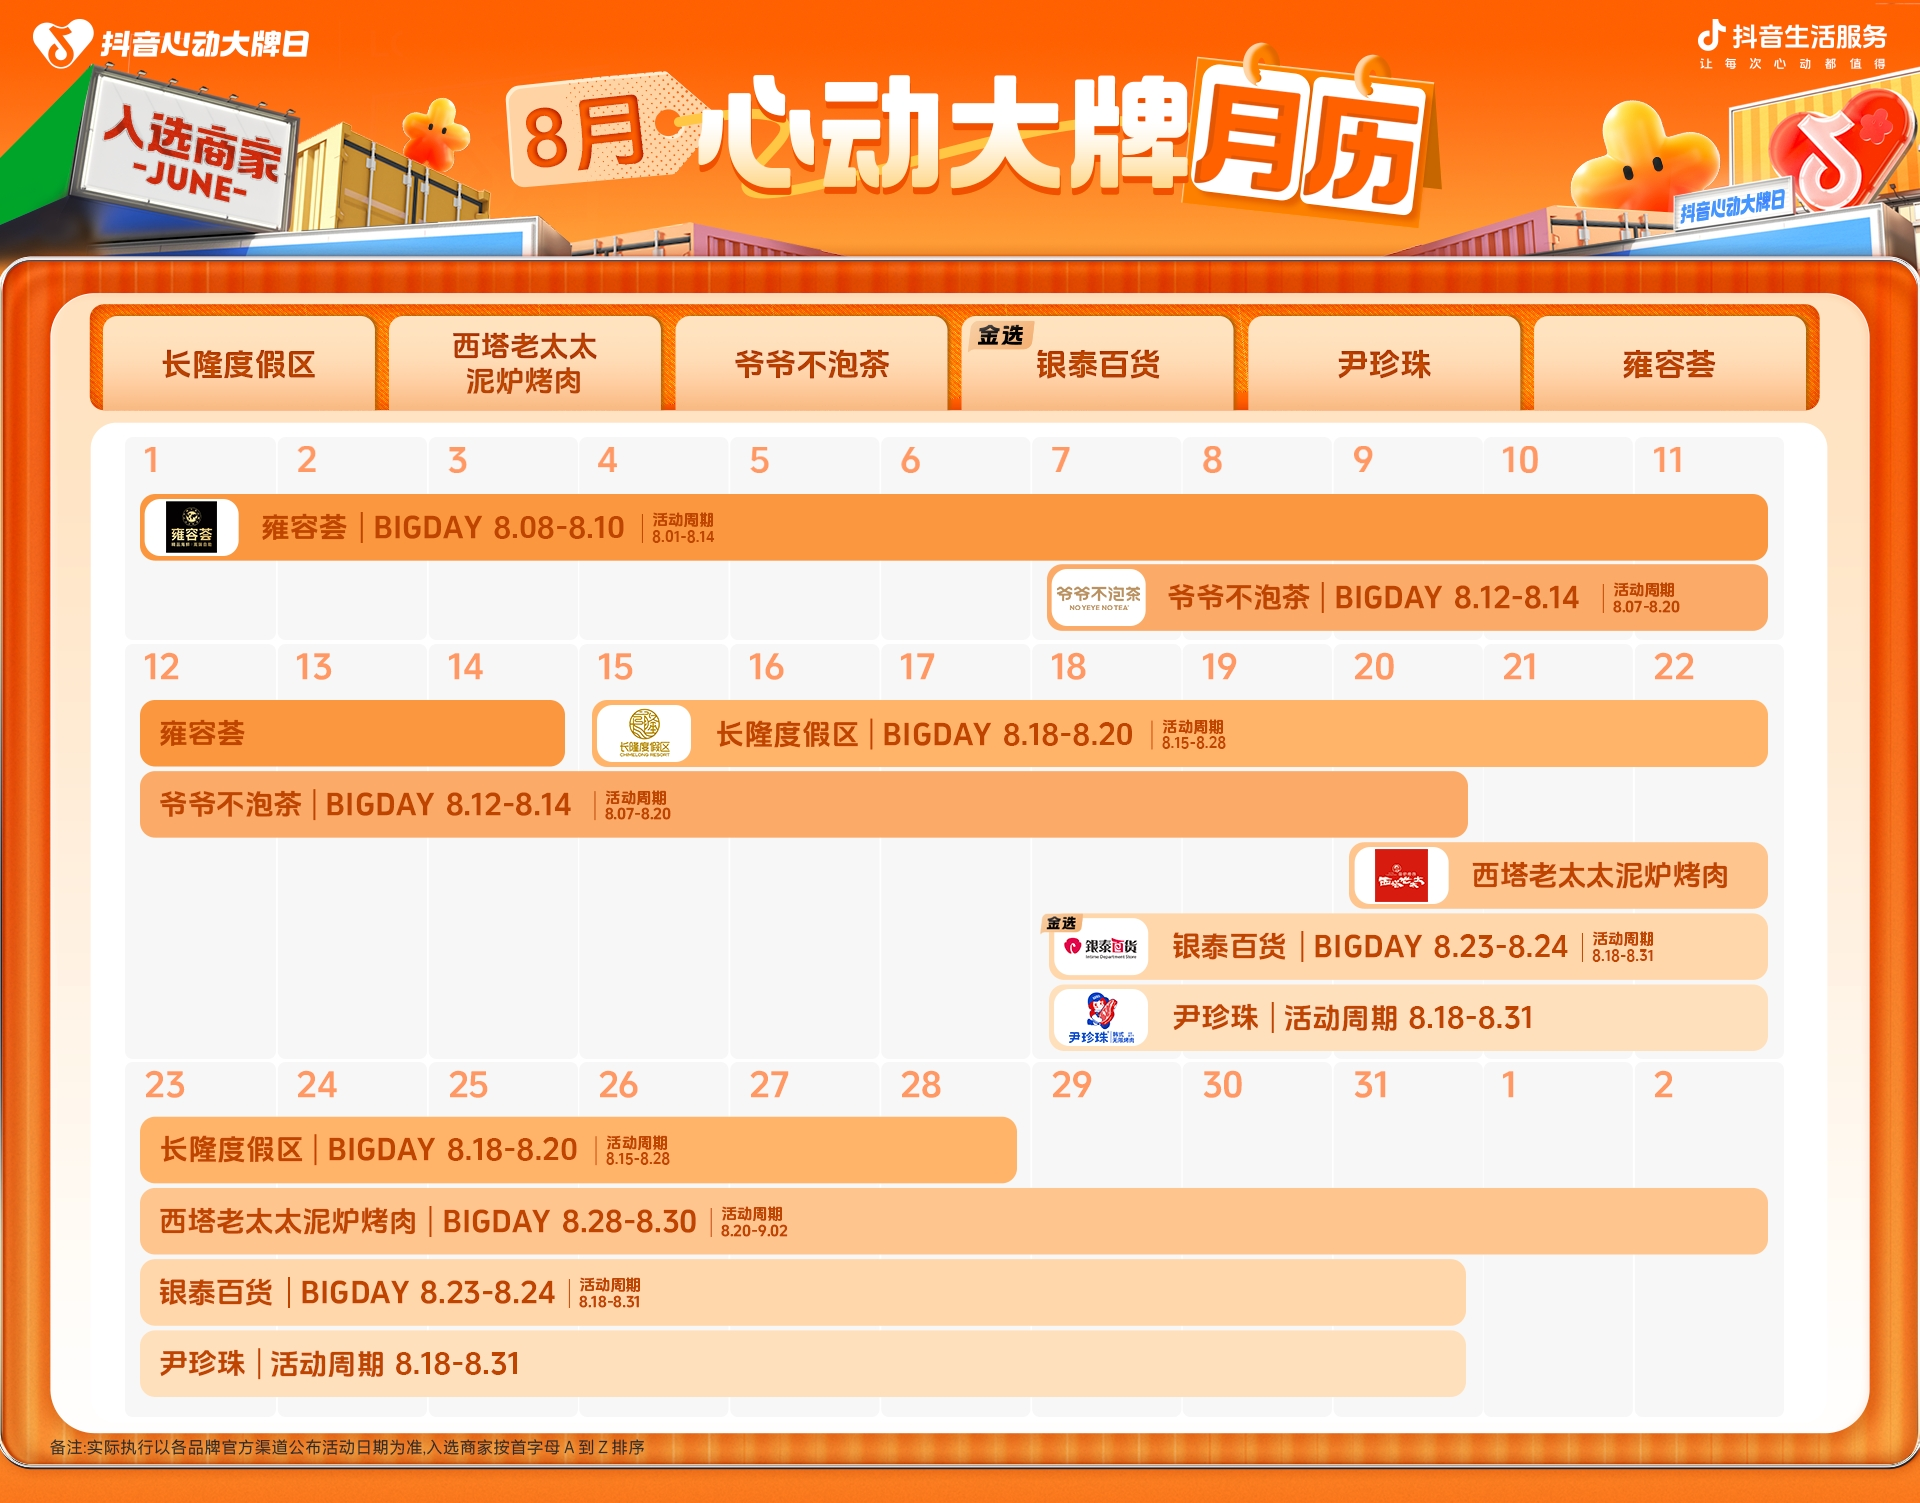
Task: Select the 银泰百货 tab
Action: click(x=1098, y=364)
